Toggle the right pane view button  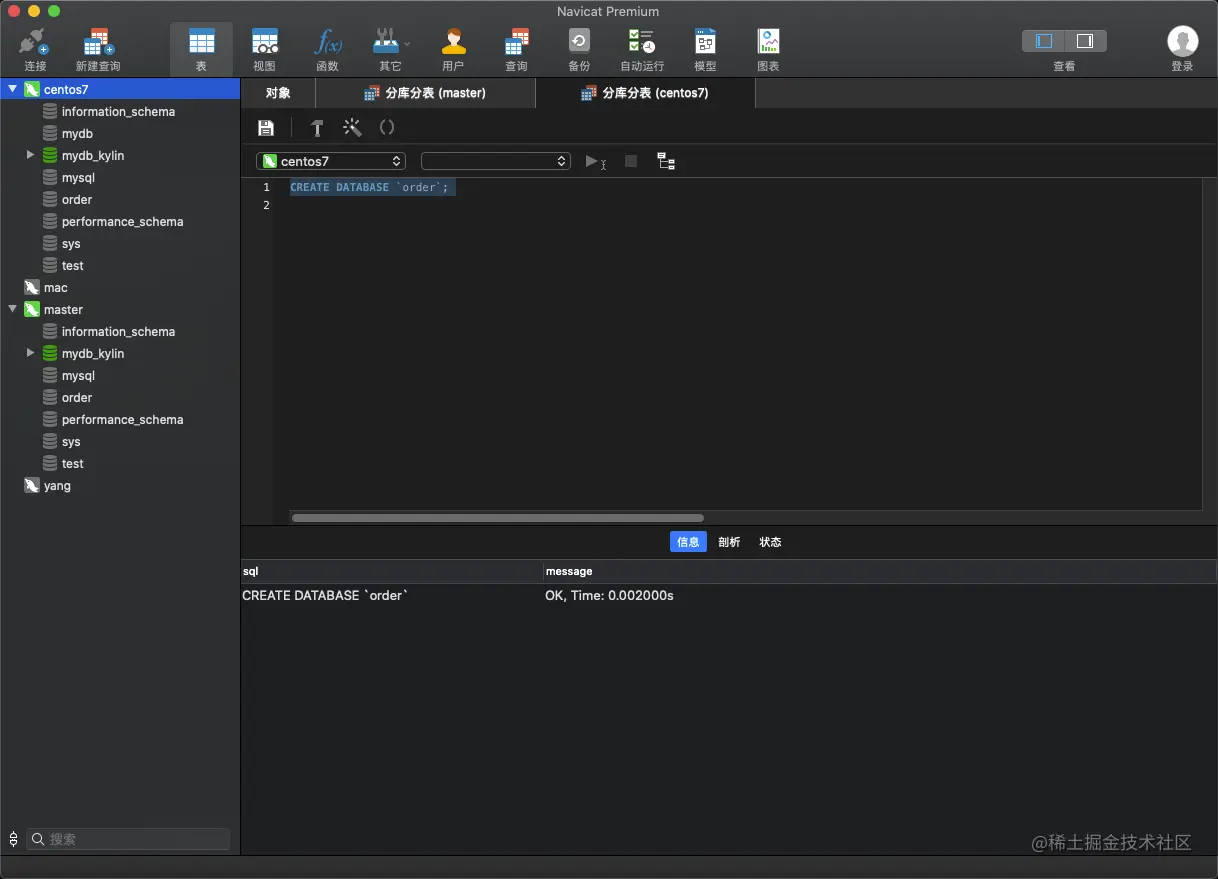(1085, 41)
